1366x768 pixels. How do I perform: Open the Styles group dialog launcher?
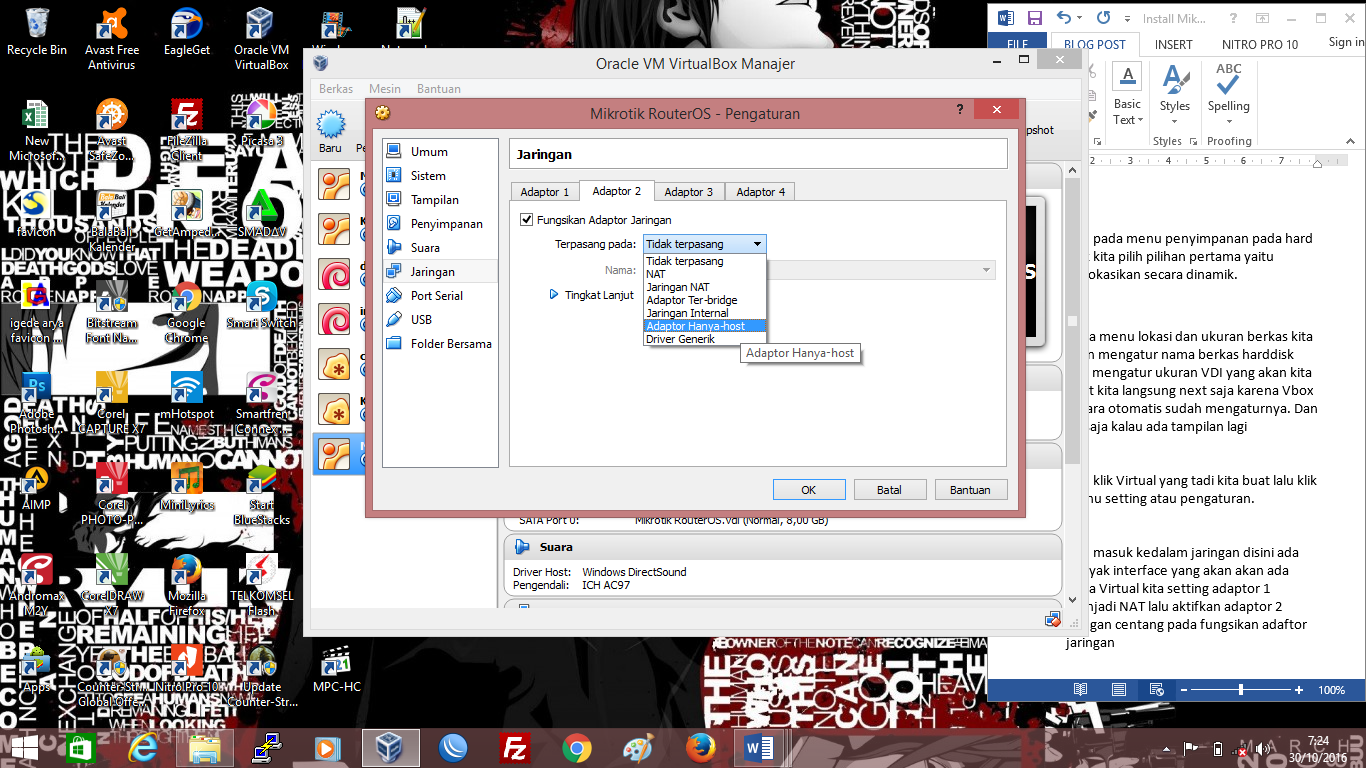[x=1193, y=142]
